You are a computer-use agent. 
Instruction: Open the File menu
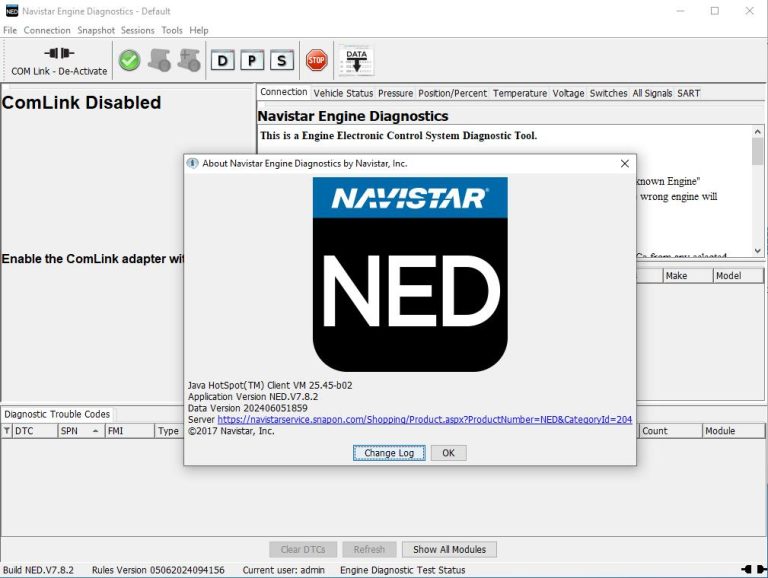coord(10,30)
